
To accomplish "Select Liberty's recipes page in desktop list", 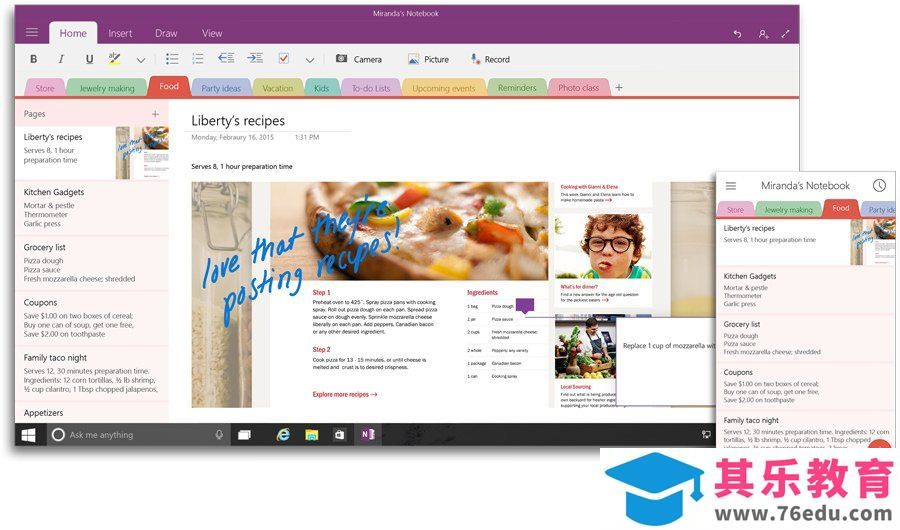I will pos(92,153).
